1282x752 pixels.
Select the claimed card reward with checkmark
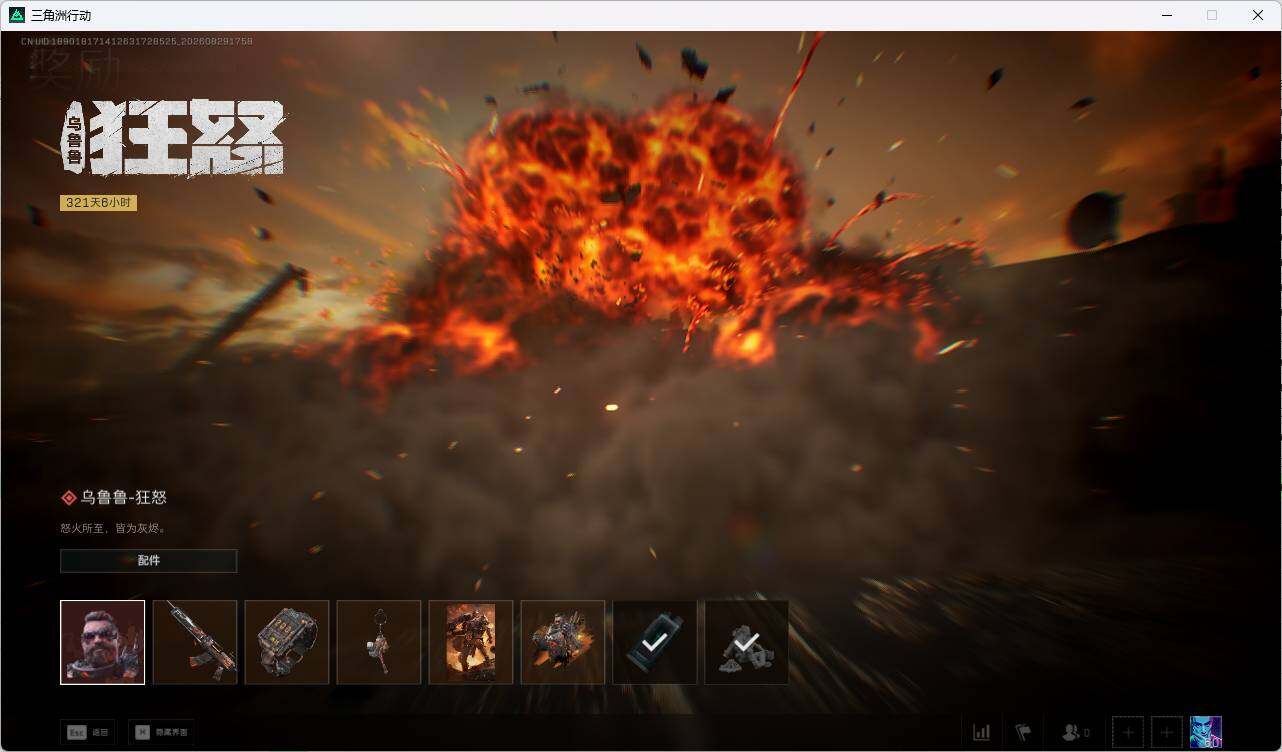(x=655, y=642)
